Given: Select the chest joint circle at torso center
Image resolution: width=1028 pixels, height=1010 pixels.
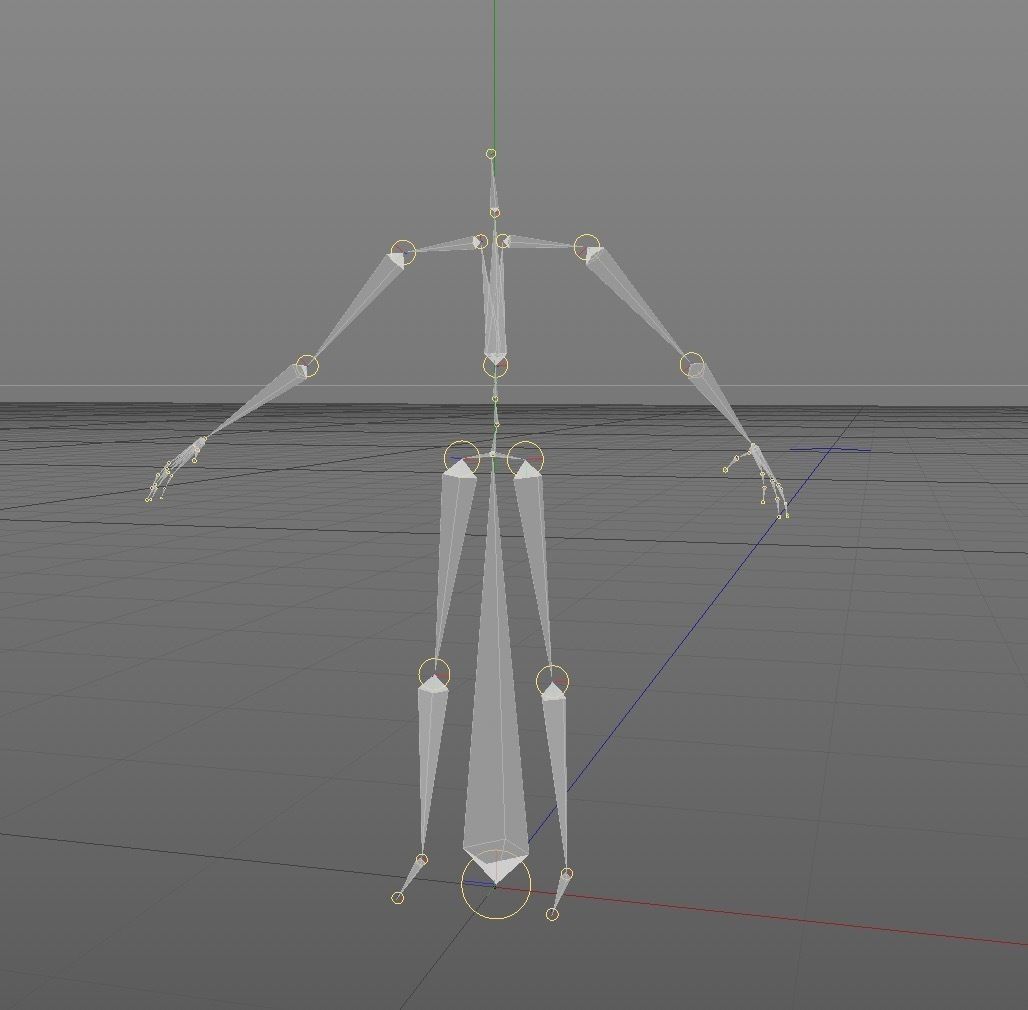Looking at the screenshot, I should pos(496,364).
